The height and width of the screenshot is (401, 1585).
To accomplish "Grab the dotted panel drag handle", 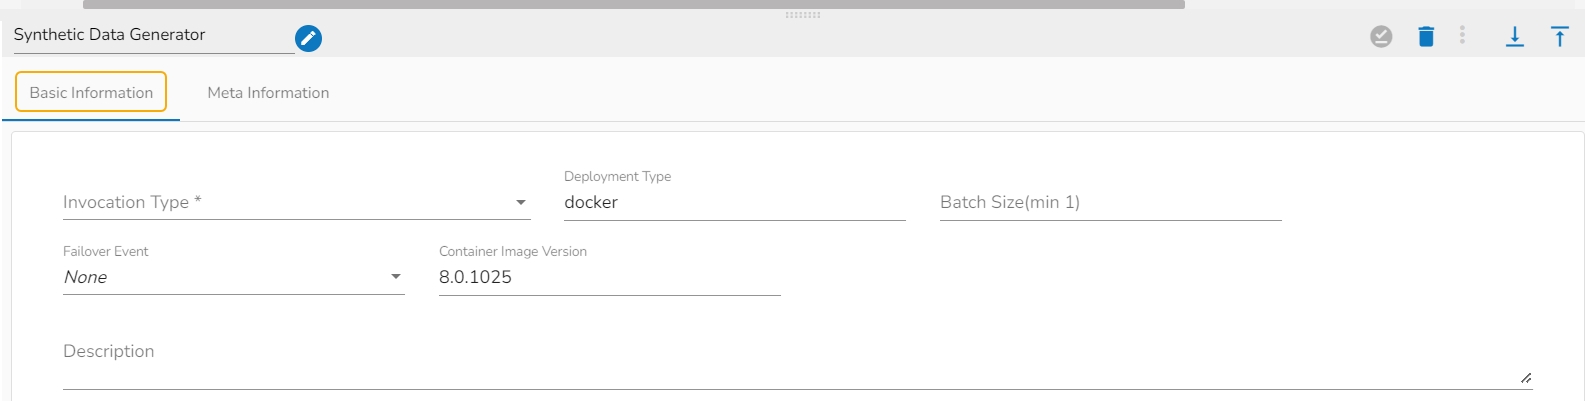I will click(803, 15).
